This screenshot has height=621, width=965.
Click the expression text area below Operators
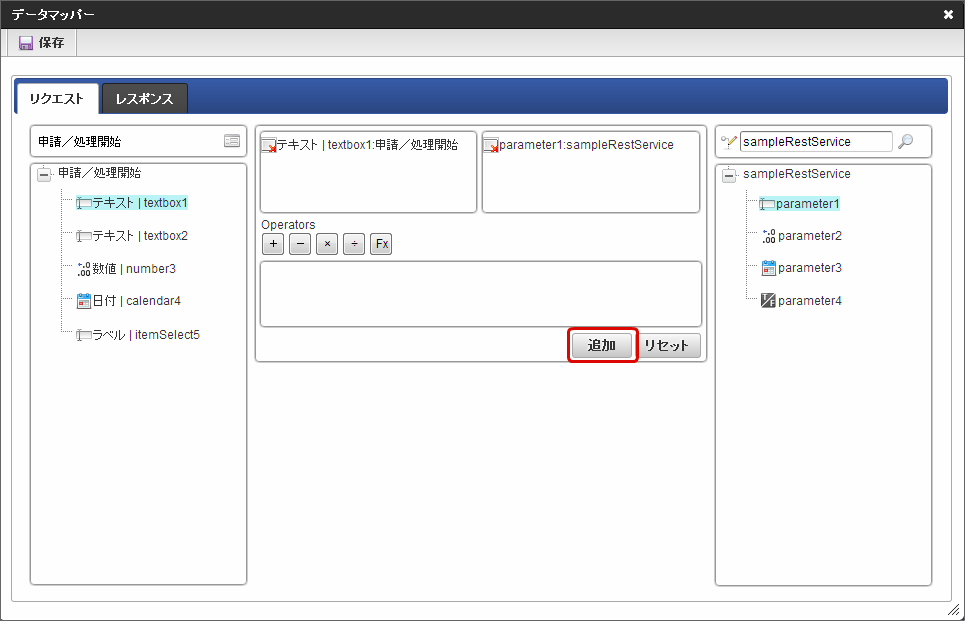[x=481, y=294]
